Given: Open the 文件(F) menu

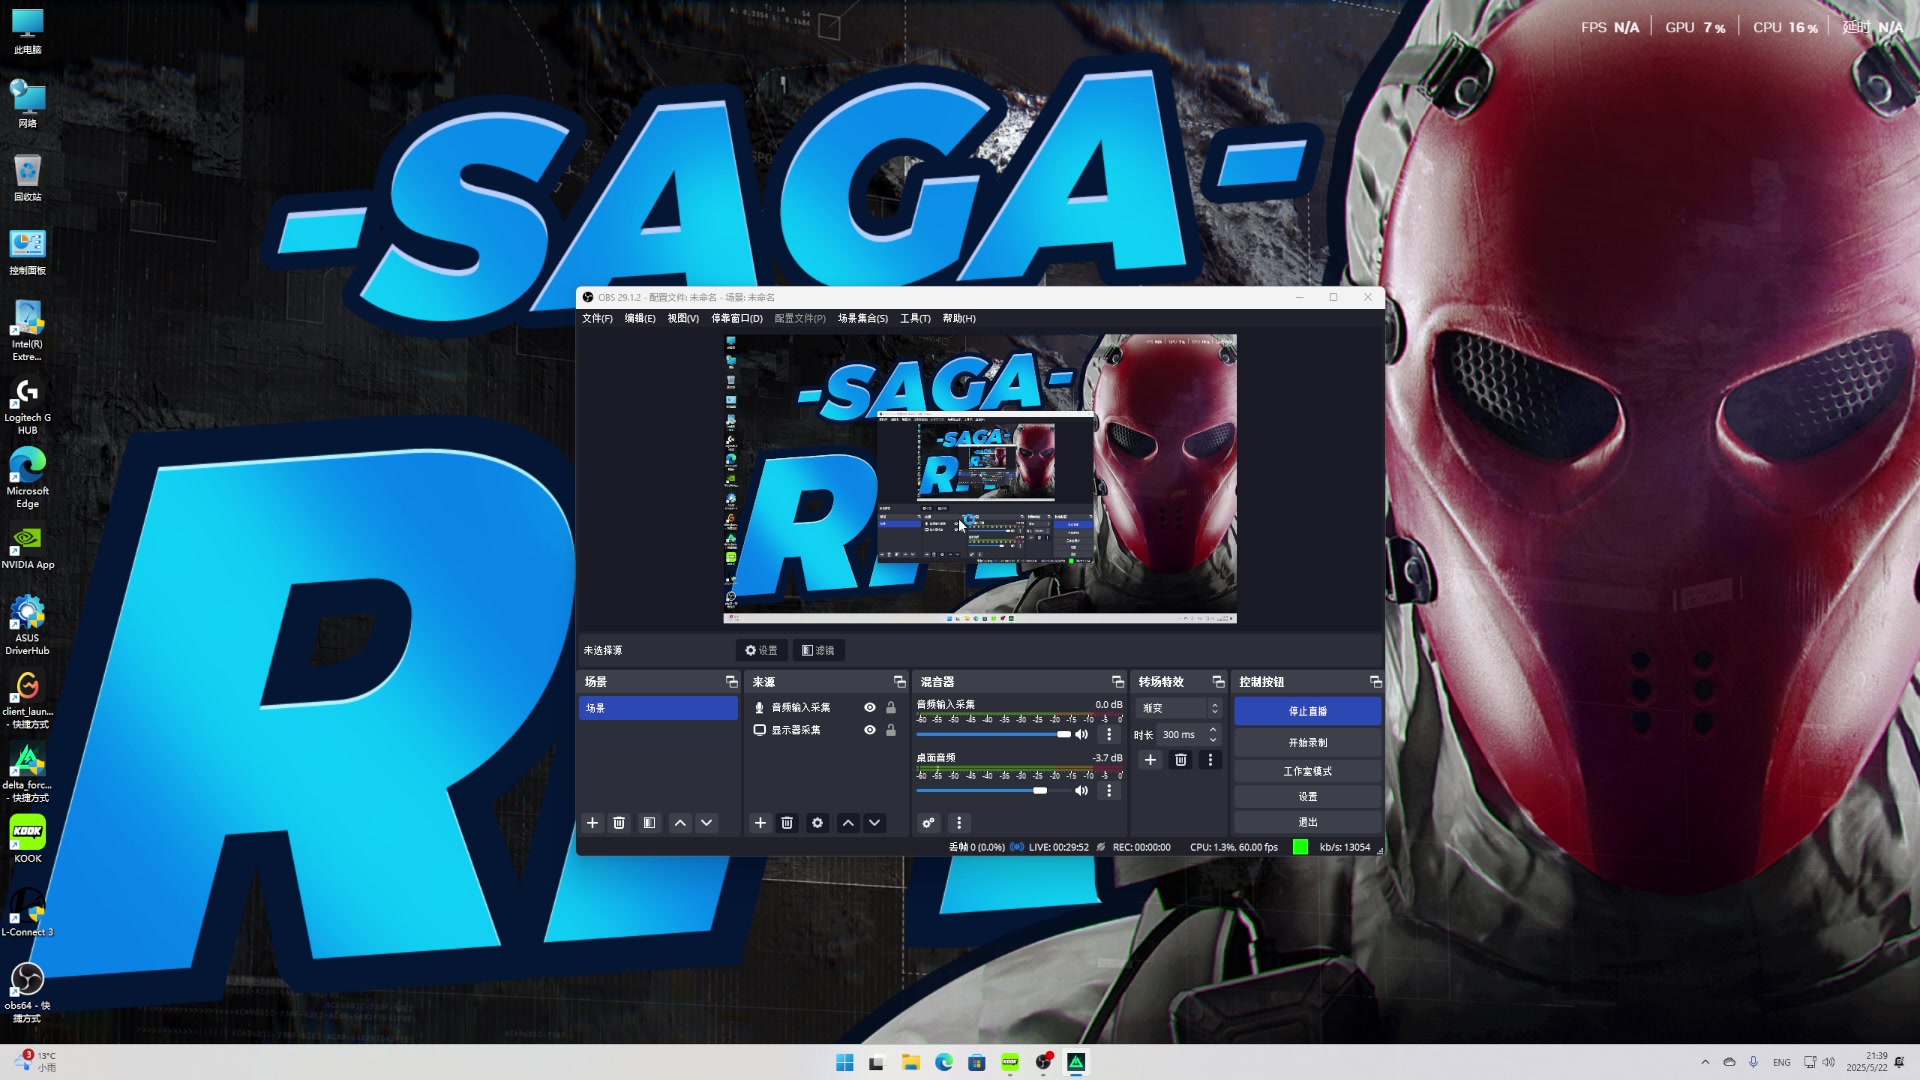Looking at the screenshot, I should (597, 318).
